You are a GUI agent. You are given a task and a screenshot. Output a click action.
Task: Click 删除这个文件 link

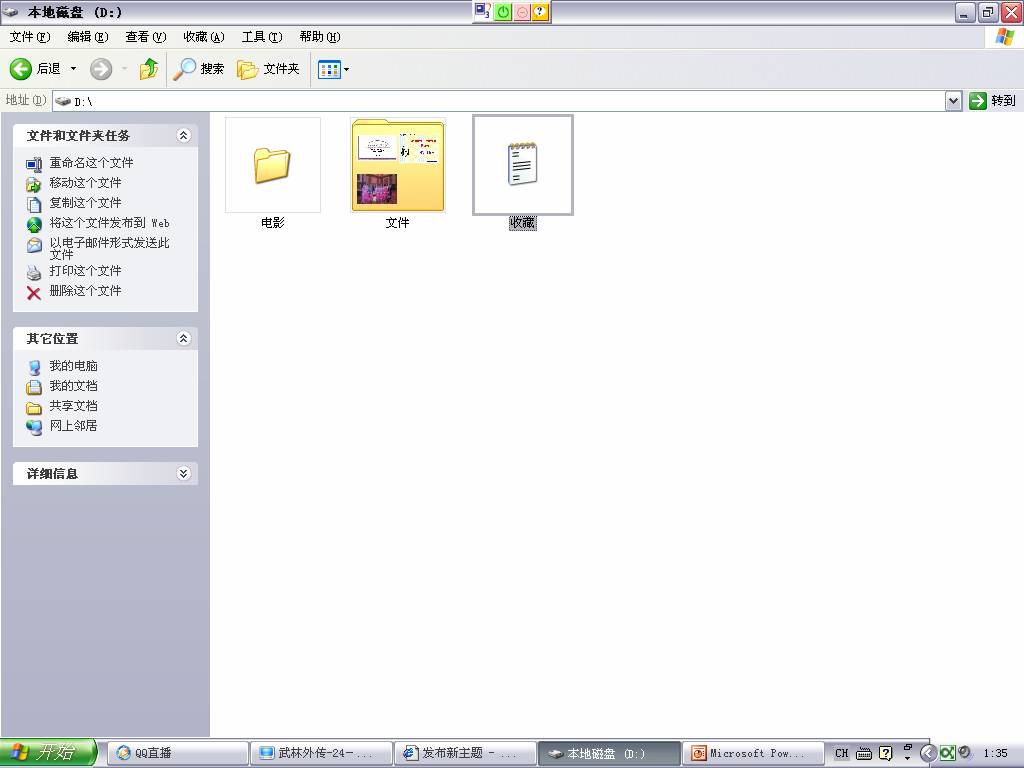86,291
